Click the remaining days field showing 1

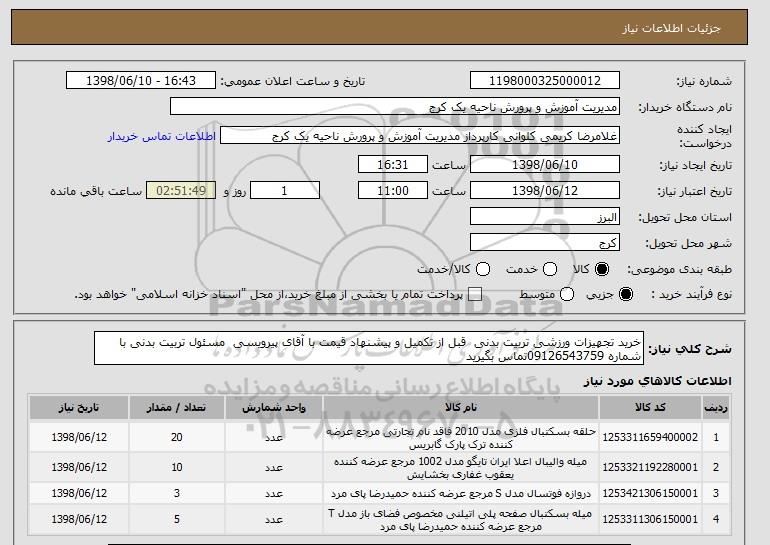285,191
